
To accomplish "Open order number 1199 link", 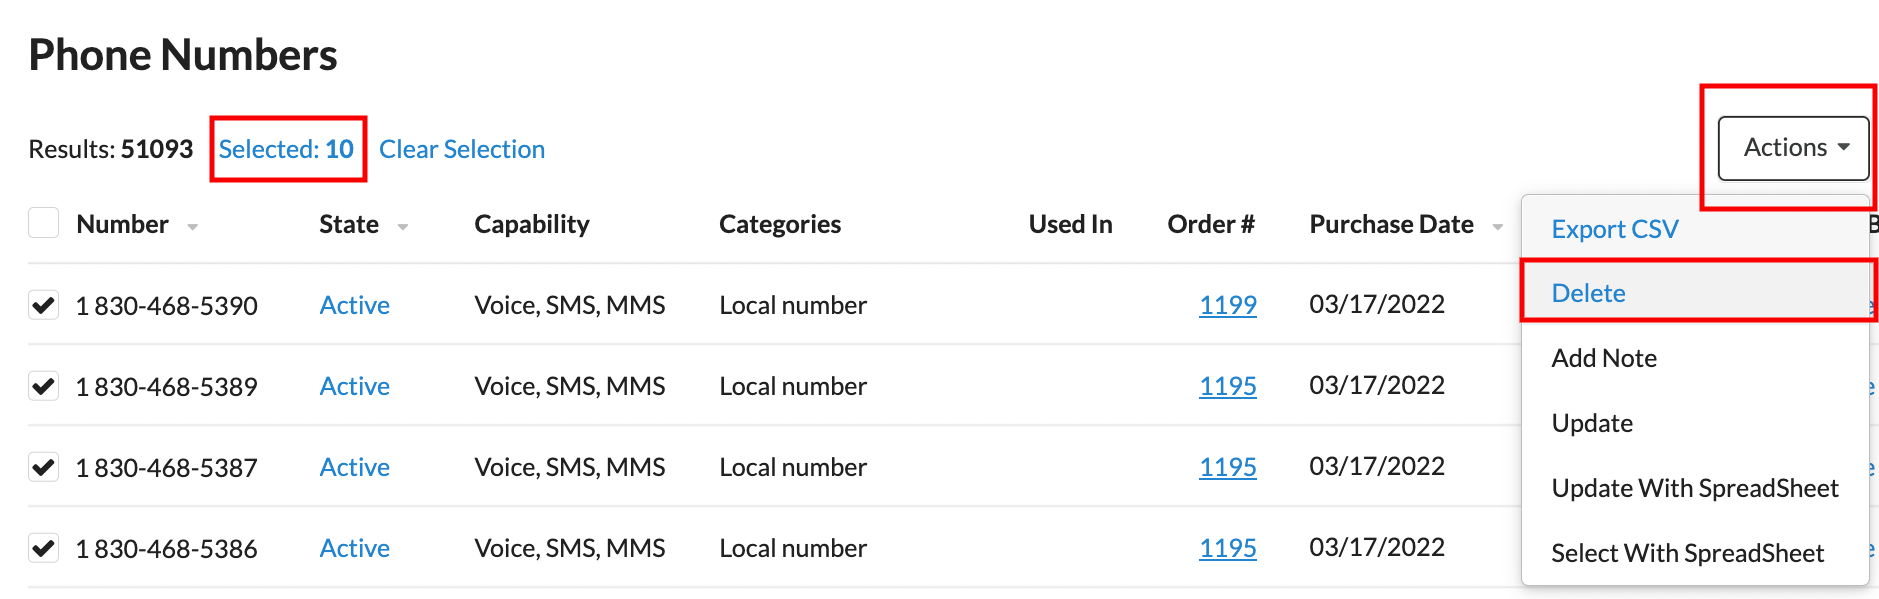I will 1228,305.
